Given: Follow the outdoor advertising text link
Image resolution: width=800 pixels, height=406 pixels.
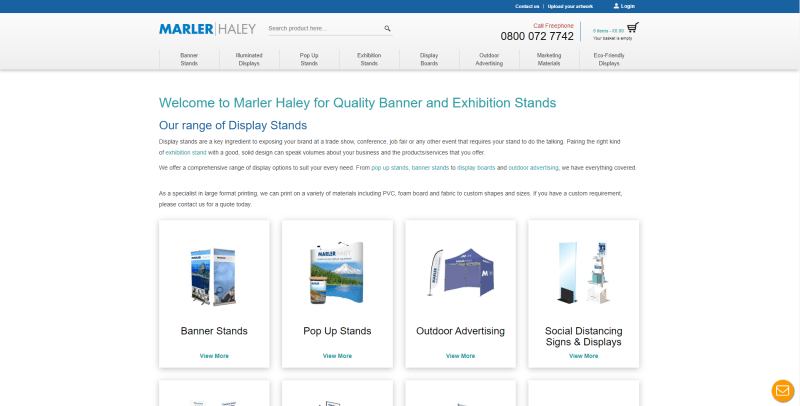Looking at the screenshot, I should tap(533, 168).
